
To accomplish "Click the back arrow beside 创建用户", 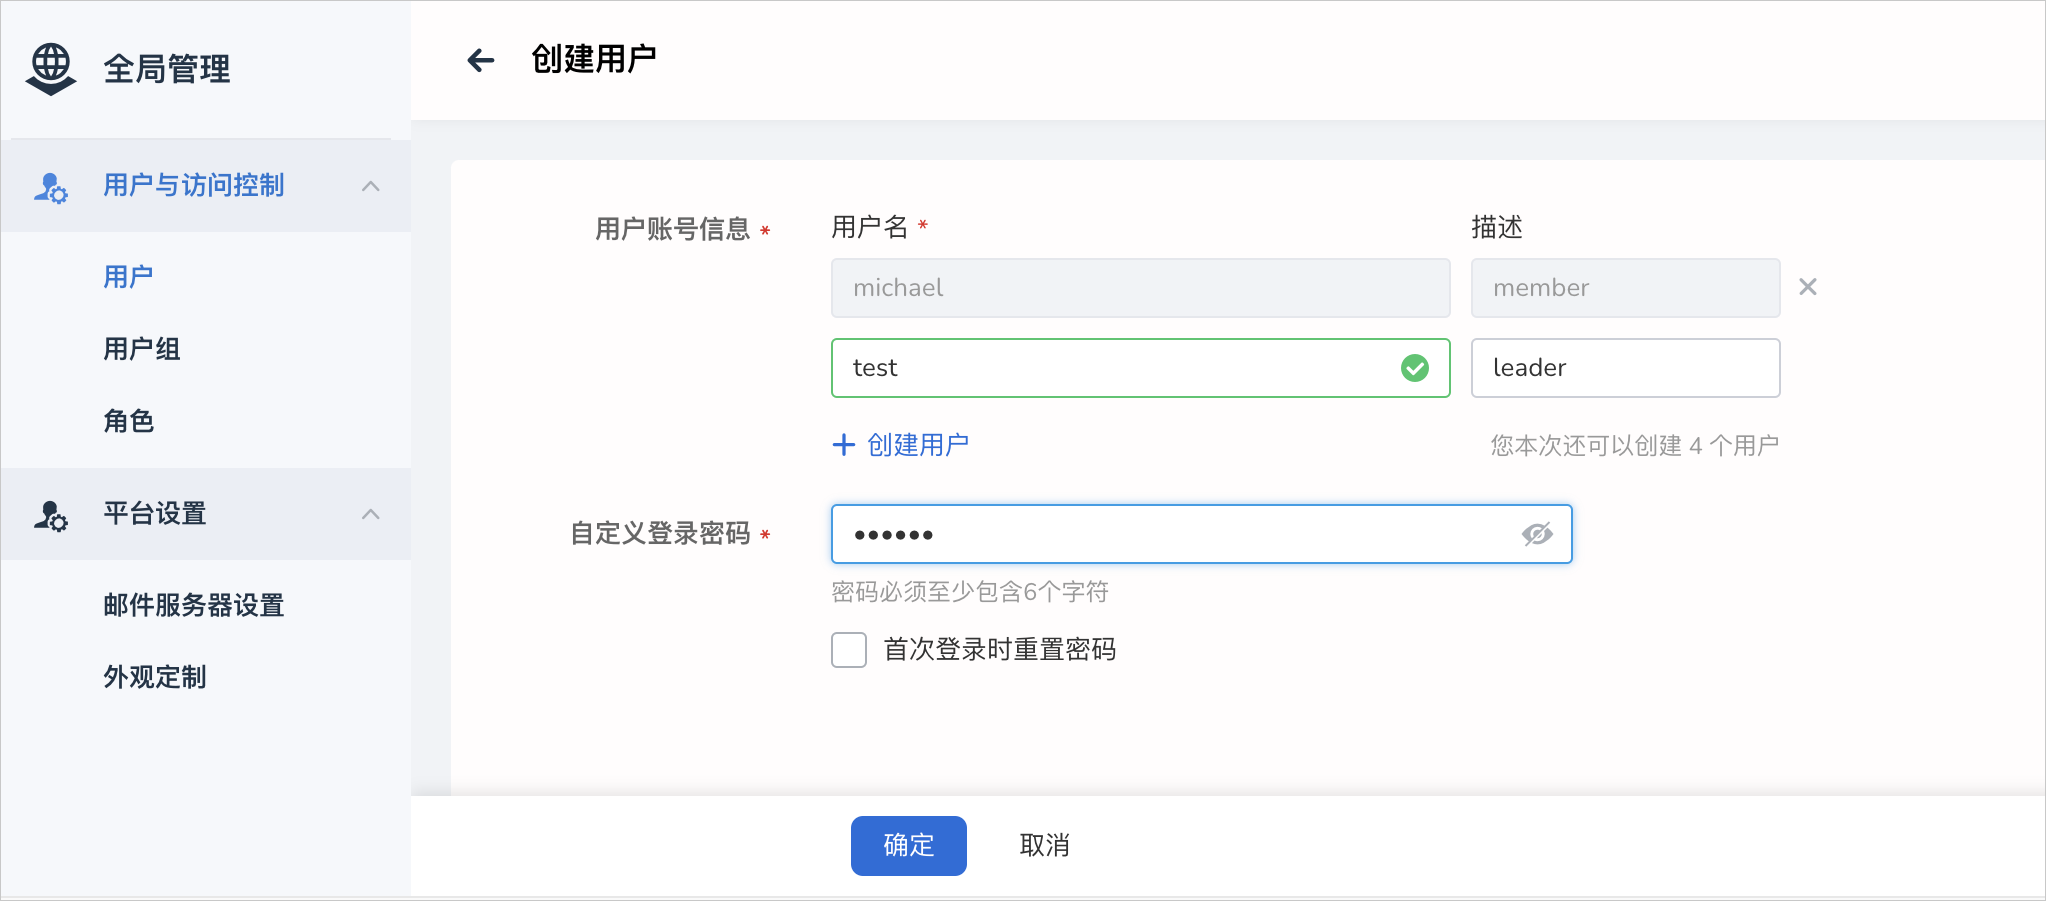I will pos(481,60).
